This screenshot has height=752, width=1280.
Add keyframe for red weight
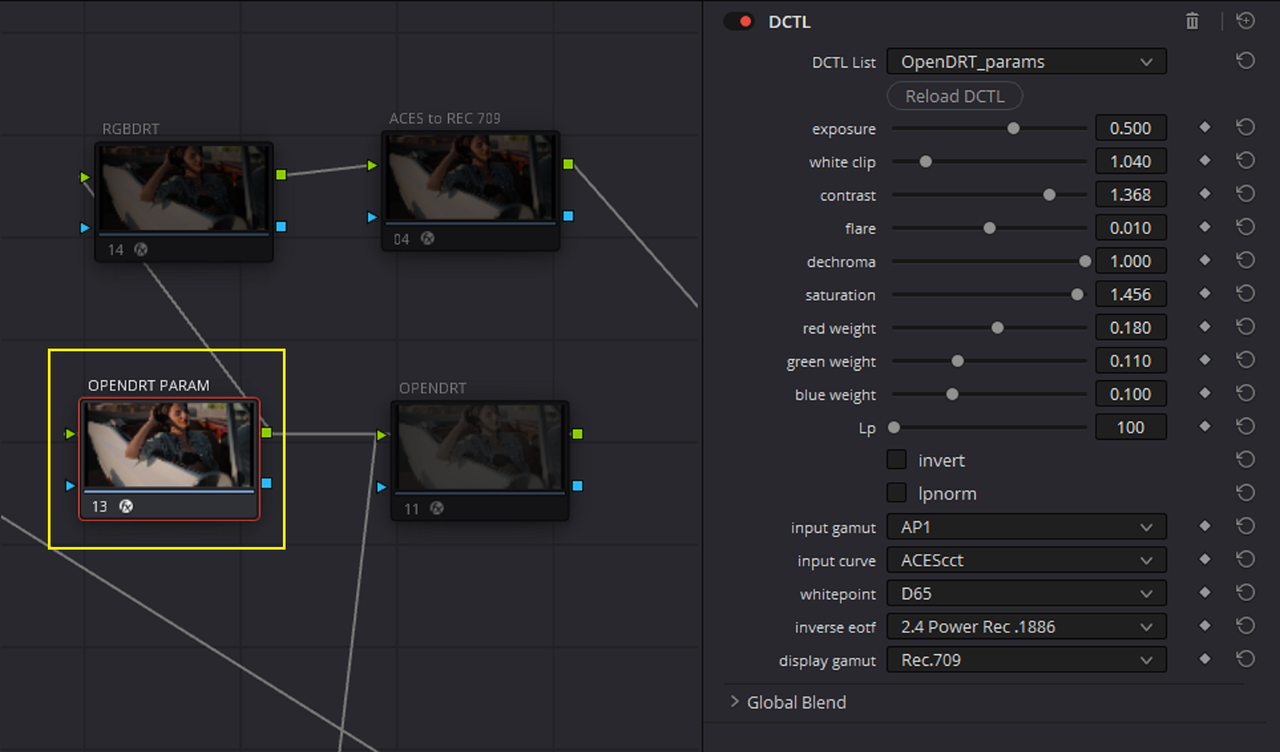click(1205, 327)
